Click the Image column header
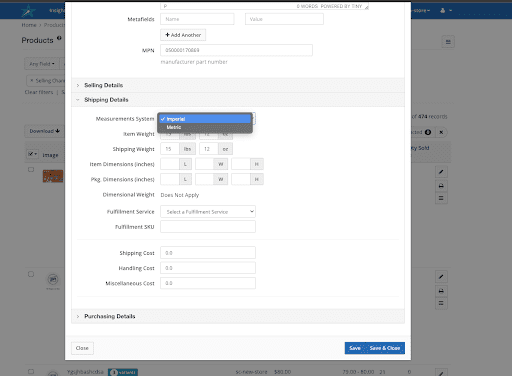512x376 pixels. click(50, 155)
